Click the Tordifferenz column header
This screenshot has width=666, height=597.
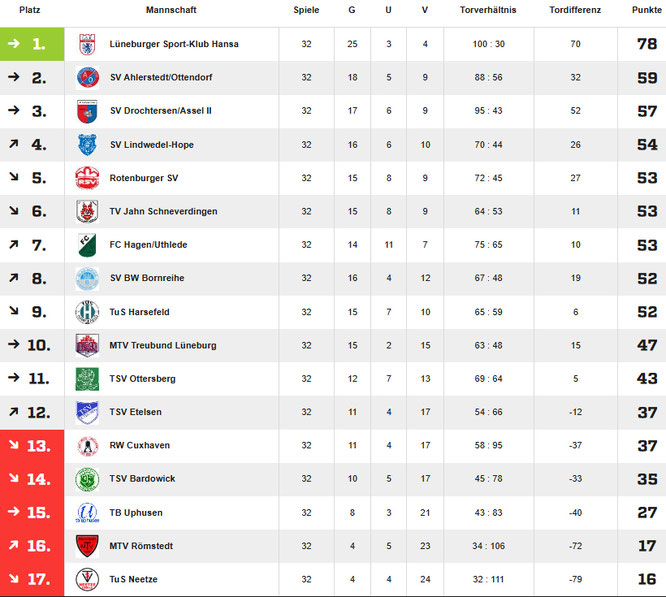[x=575, y=10]
